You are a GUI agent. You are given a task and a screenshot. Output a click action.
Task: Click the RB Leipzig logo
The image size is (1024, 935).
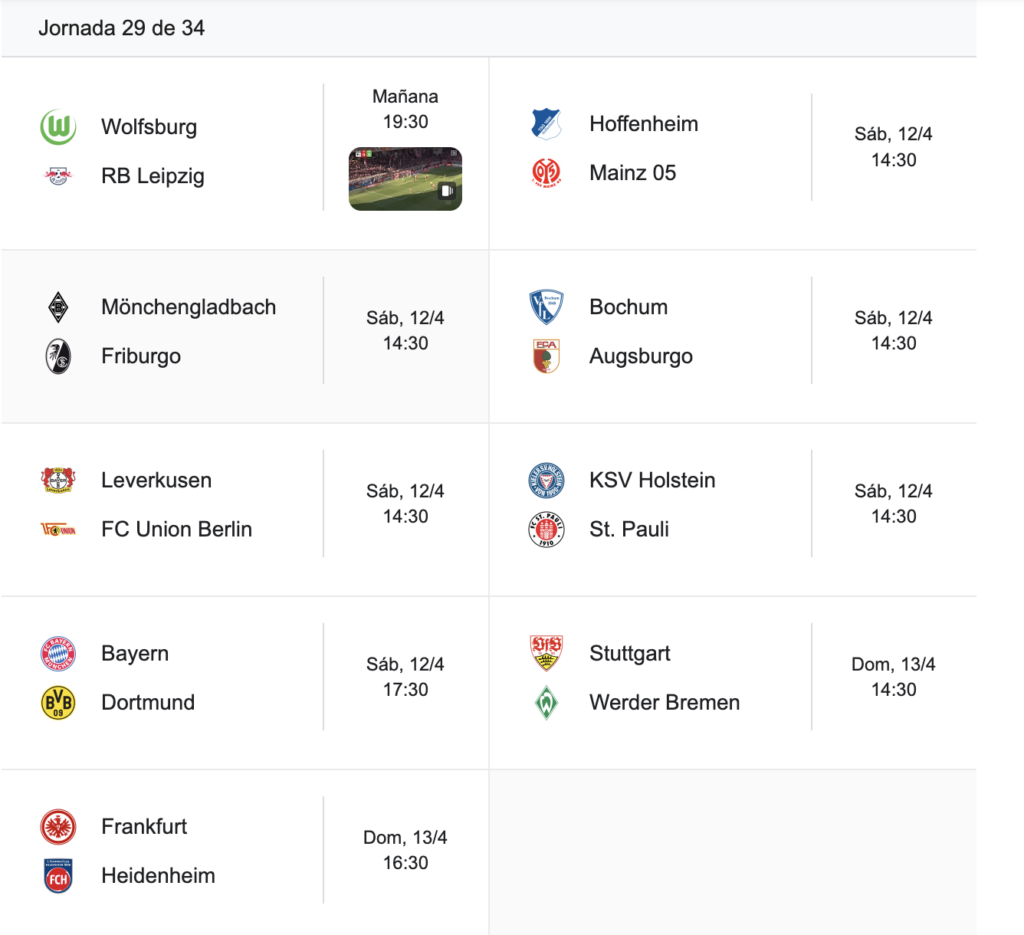point(58,176)
